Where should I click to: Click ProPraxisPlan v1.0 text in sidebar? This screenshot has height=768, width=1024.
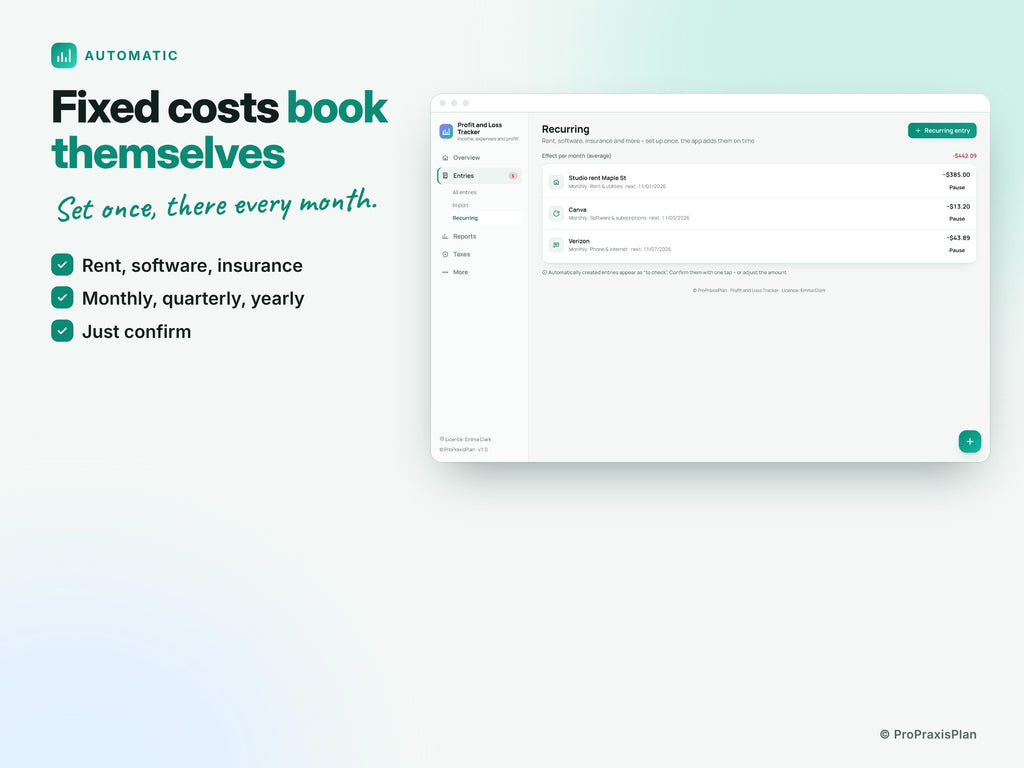click(x=464, y=449)
